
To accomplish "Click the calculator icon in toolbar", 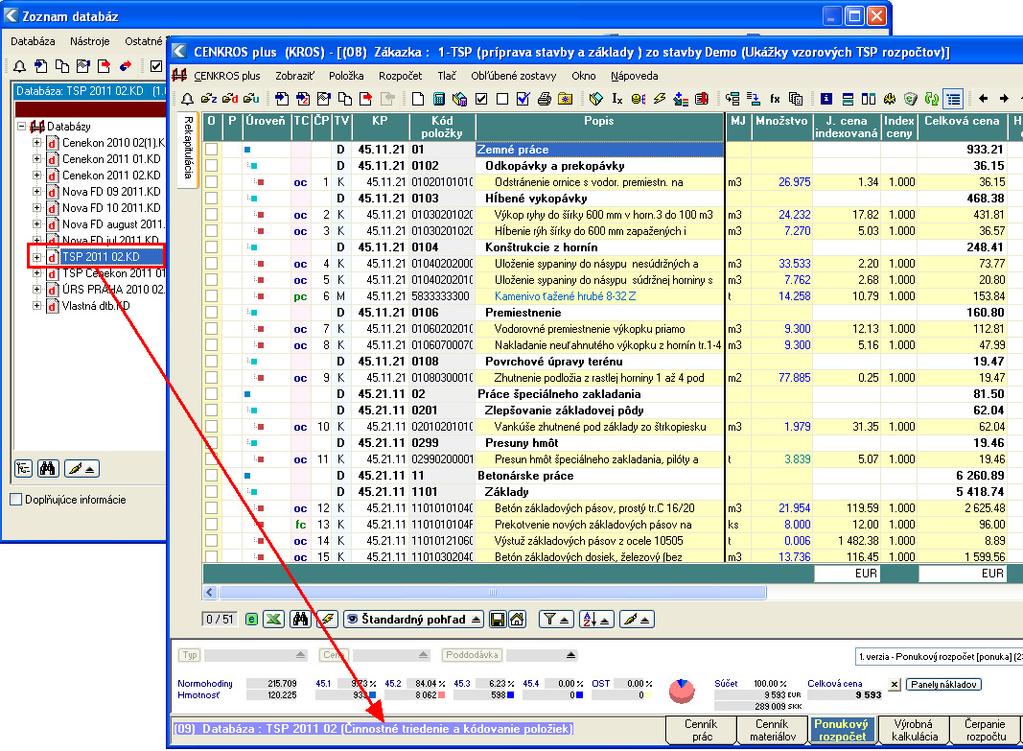I will (439, 99).
